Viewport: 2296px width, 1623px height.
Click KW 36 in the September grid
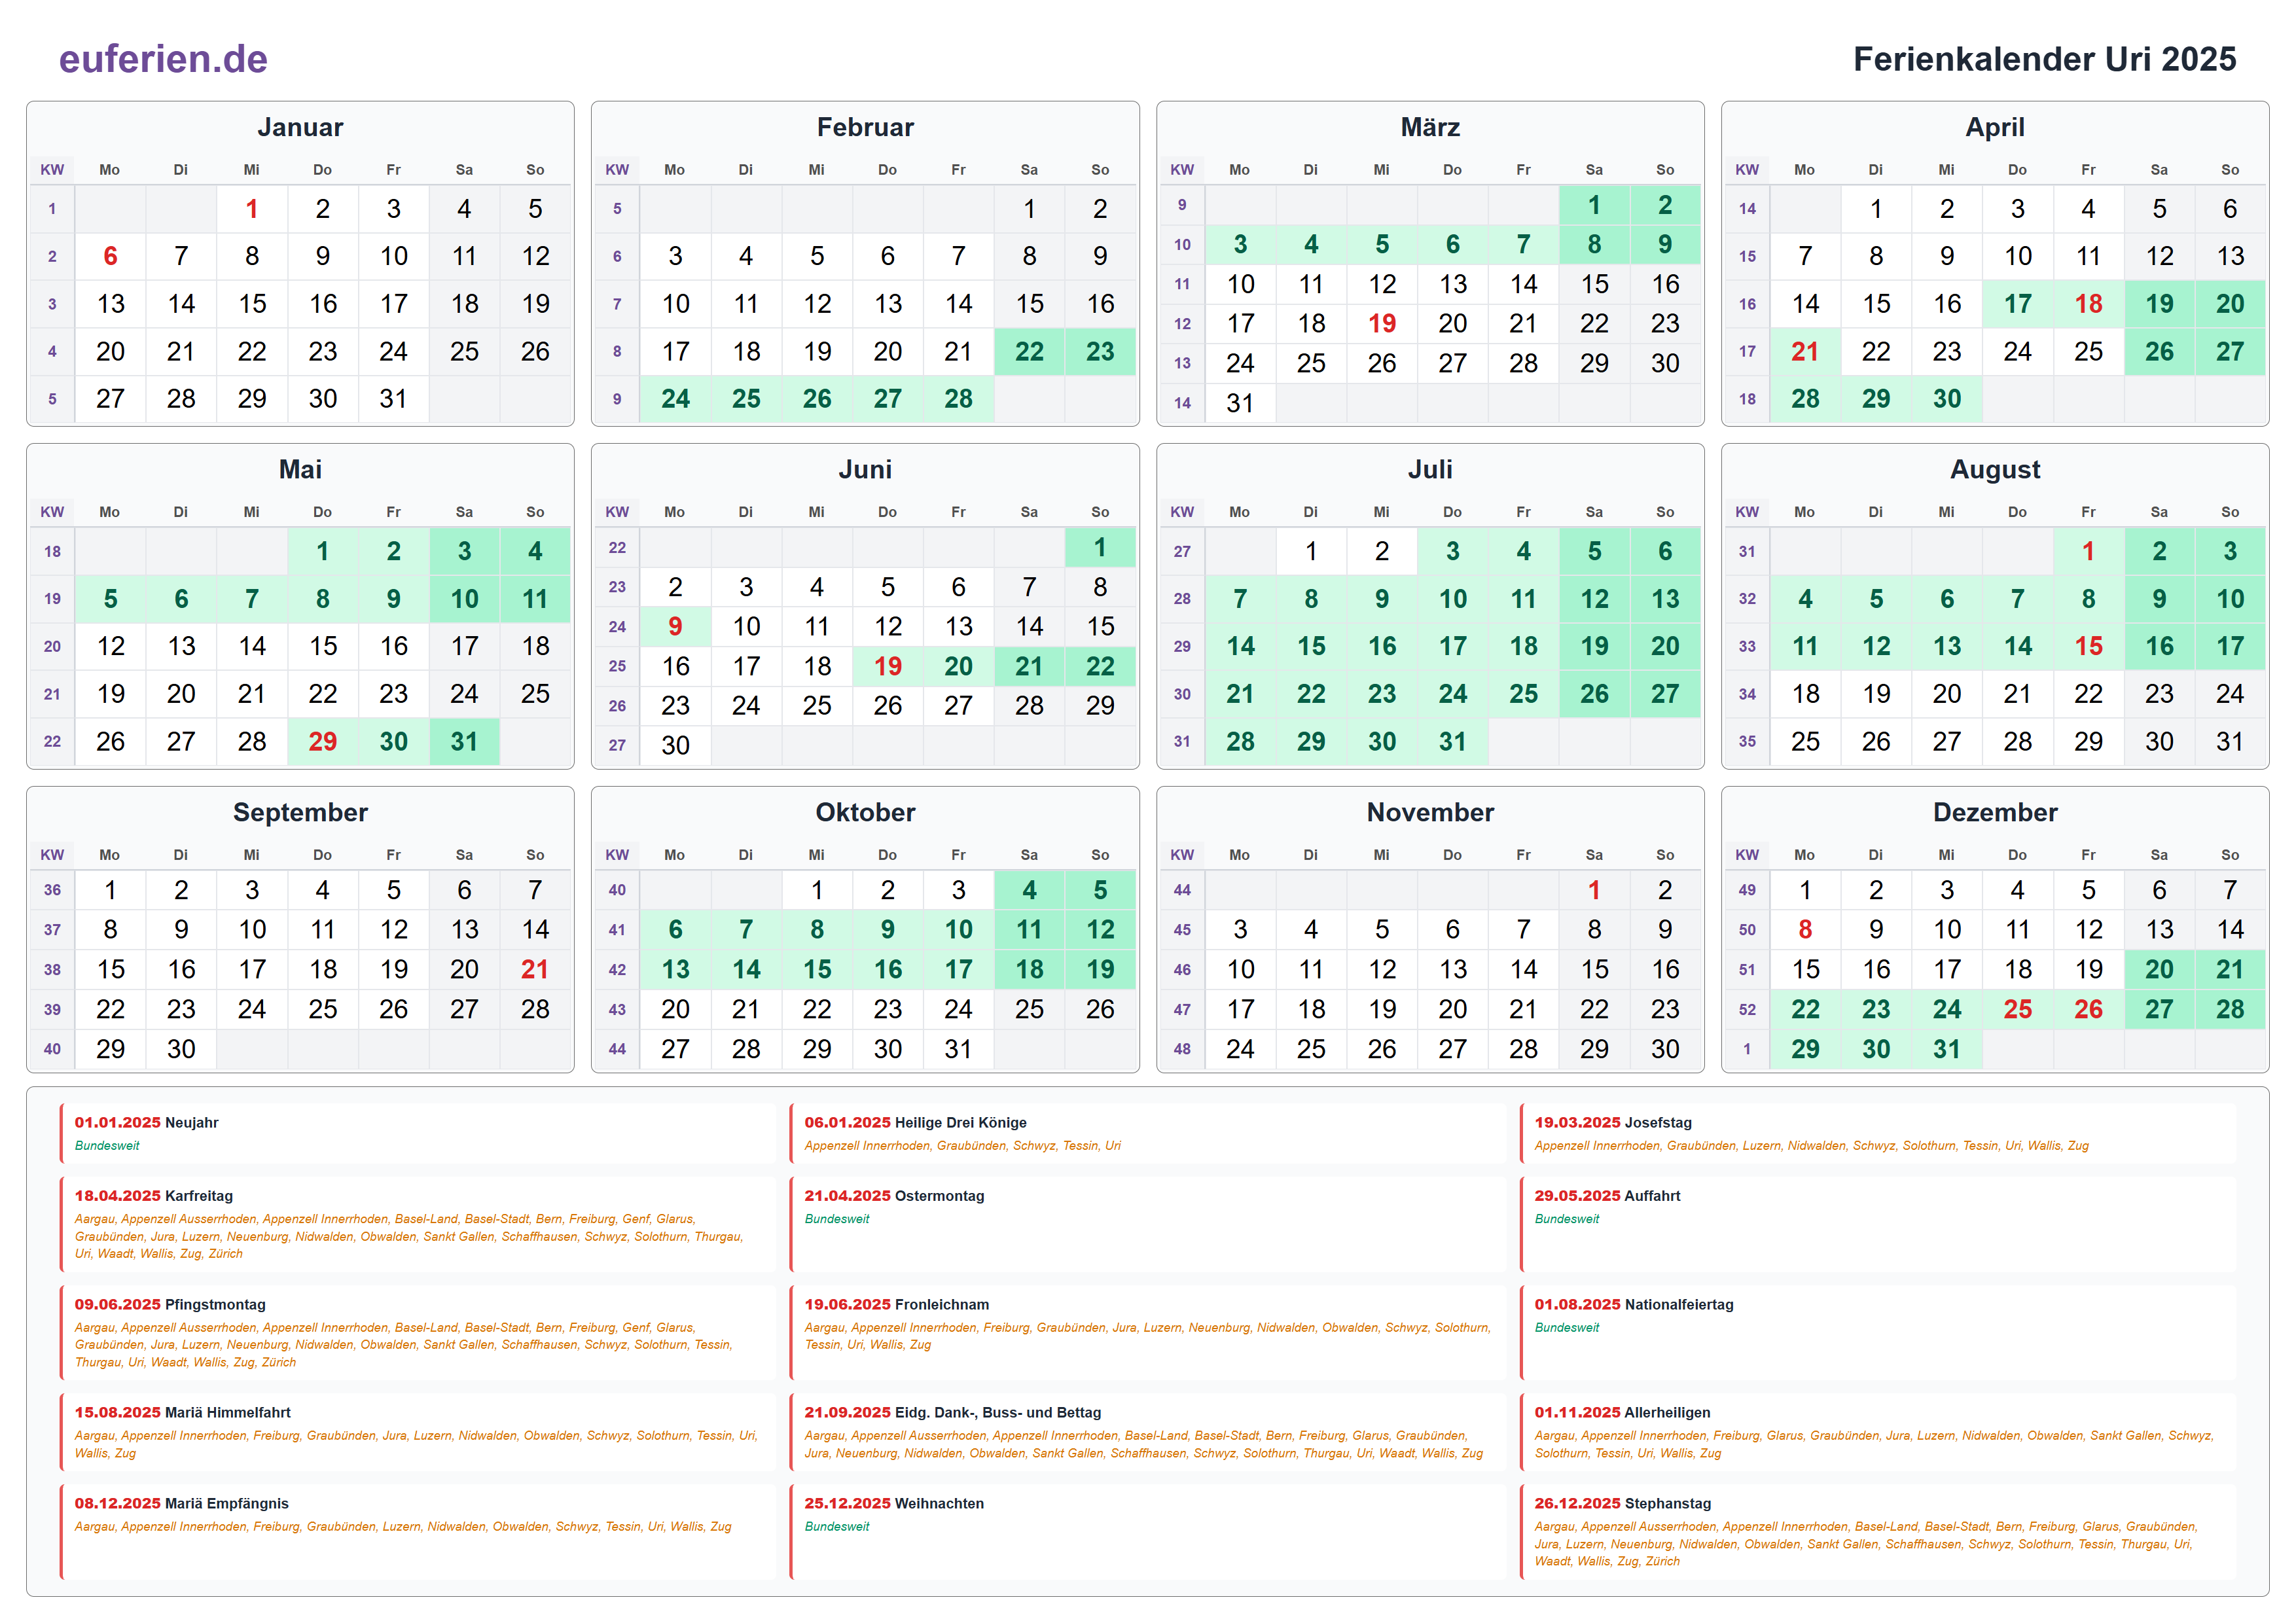(52, 890)
